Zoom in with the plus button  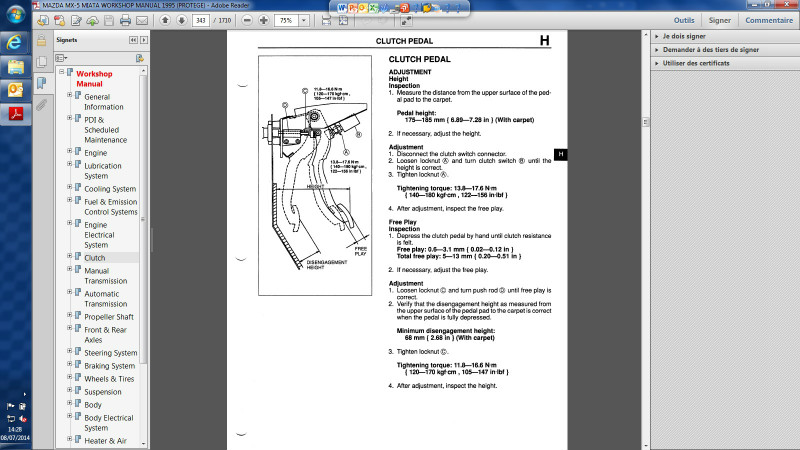(264, 20)
